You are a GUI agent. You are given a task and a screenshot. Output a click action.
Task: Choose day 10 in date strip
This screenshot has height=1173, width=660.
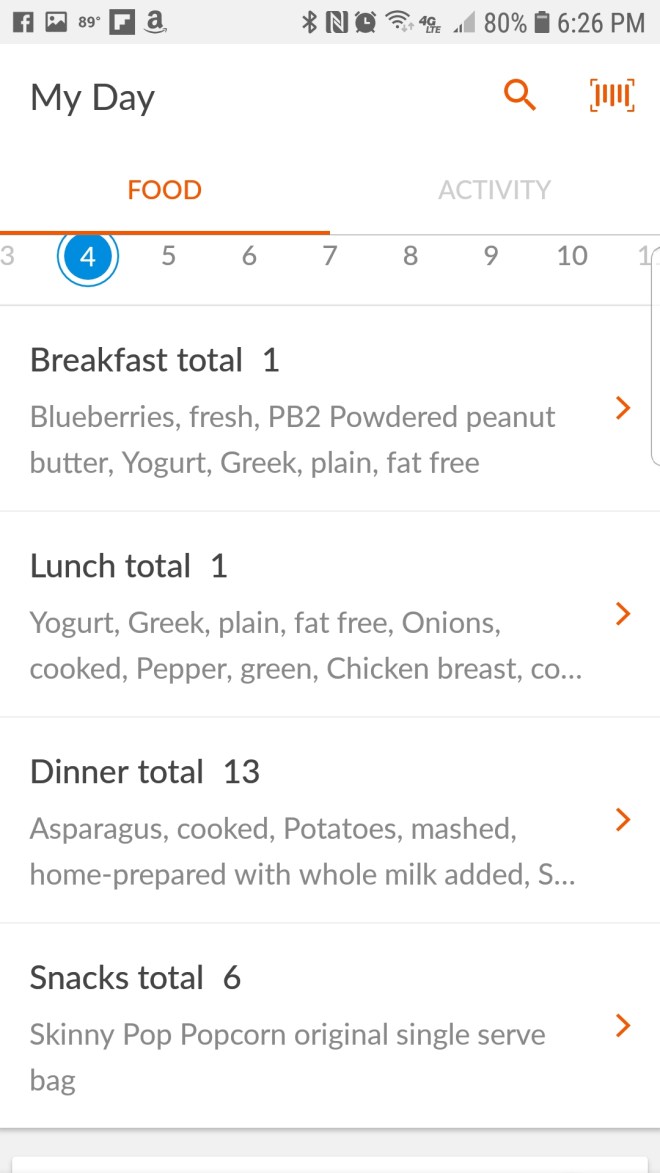click(572, 256)
